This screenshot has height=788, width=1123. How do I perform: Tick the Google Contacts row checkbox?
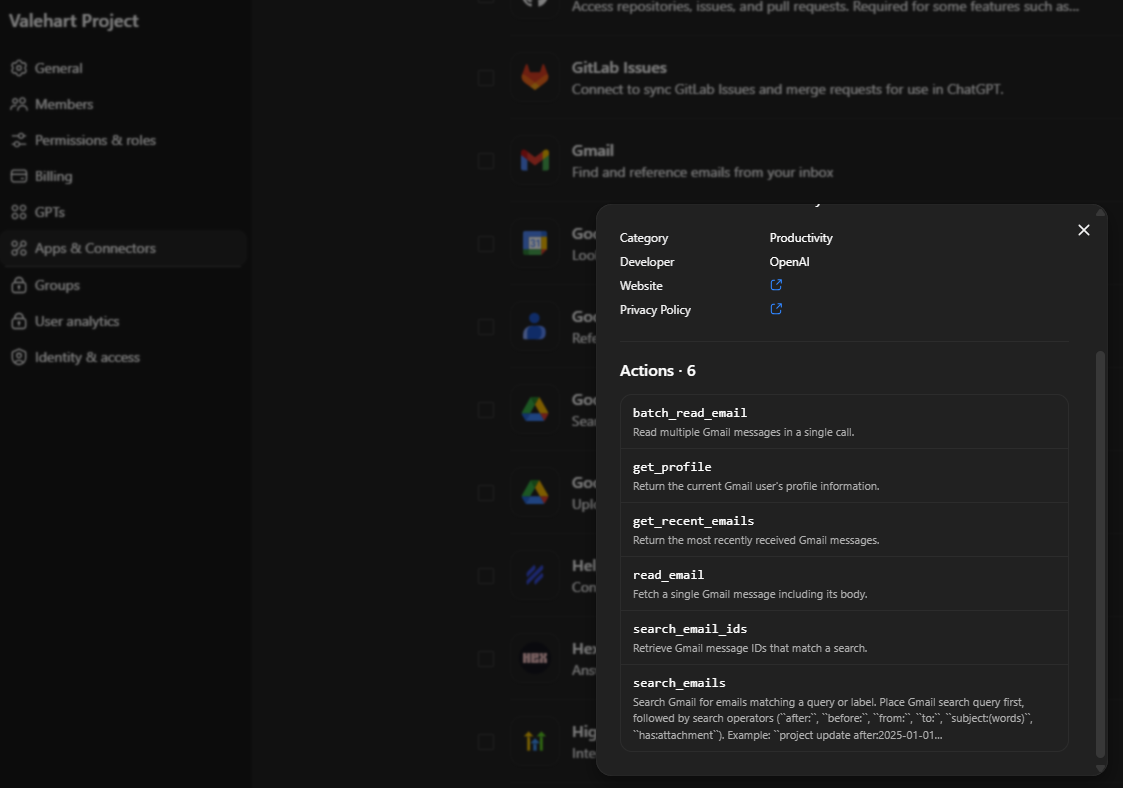[486, 327]
